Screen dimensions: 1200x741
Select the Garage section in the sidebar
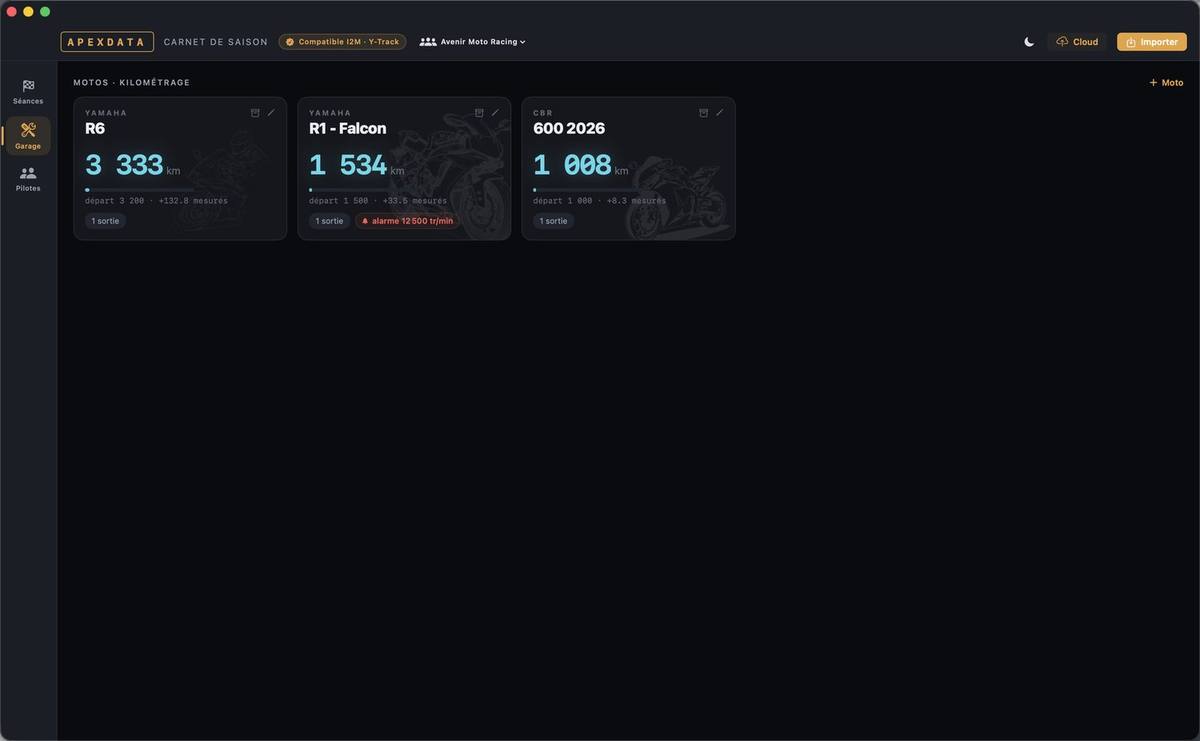[28, 136]
